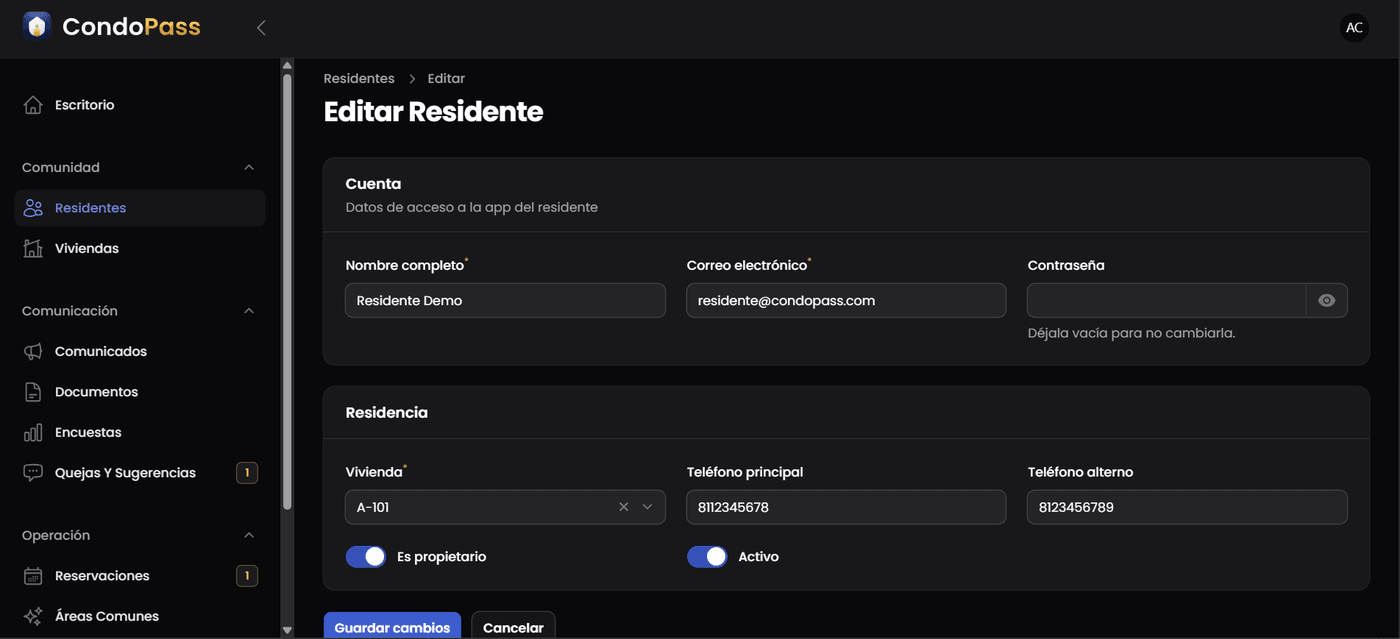Collapse the Comunidad sidebar group
This screenshot has width=1400, height=639.
(x=249, y=168)
